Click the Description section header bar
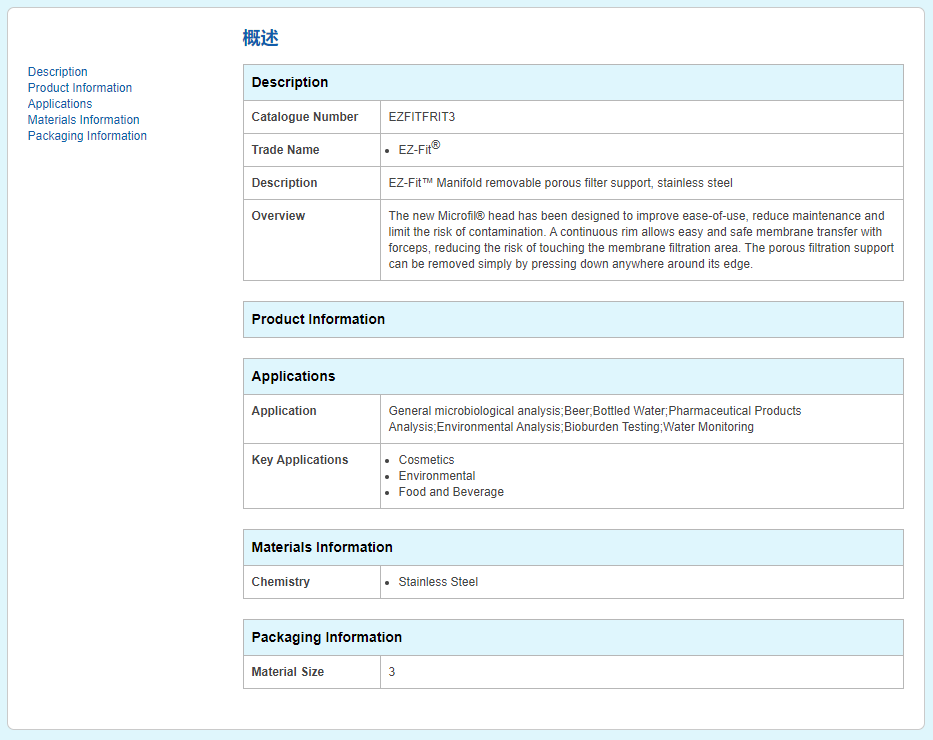This screenshot has width=933, height=740. 573,82
